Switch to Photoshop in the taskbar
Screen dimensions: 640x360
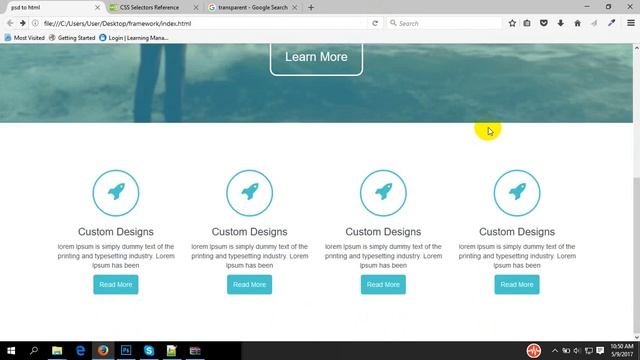(x=126, y=351)
